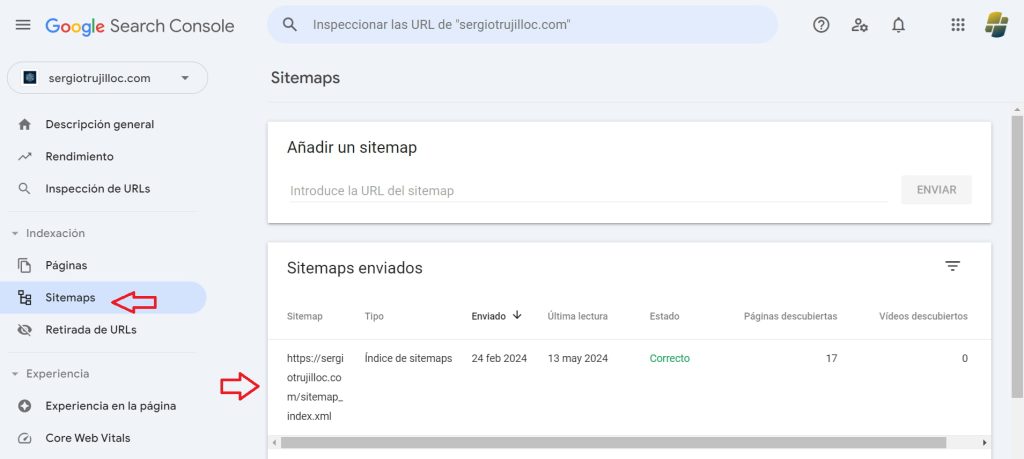Click the search icon beside Inspección de URLs
Viewport: 1024px width, 459px height.
coord(25,189)
